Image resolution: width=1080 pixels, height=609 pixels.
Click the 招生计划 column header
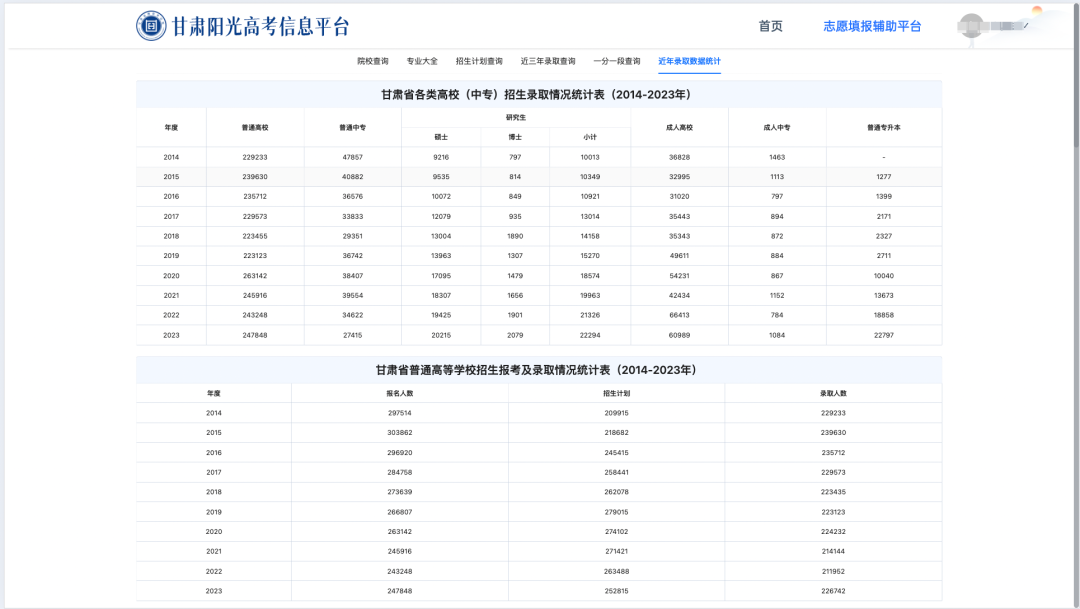(616, 393)
